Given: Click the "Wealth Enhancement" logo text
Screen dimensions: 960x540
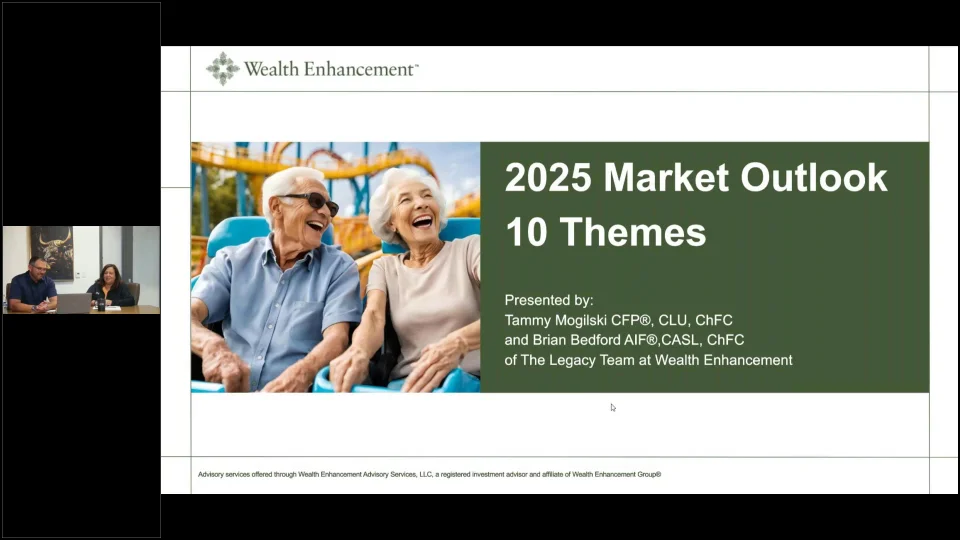Looking at the screenshot, I should click(331, 69).
